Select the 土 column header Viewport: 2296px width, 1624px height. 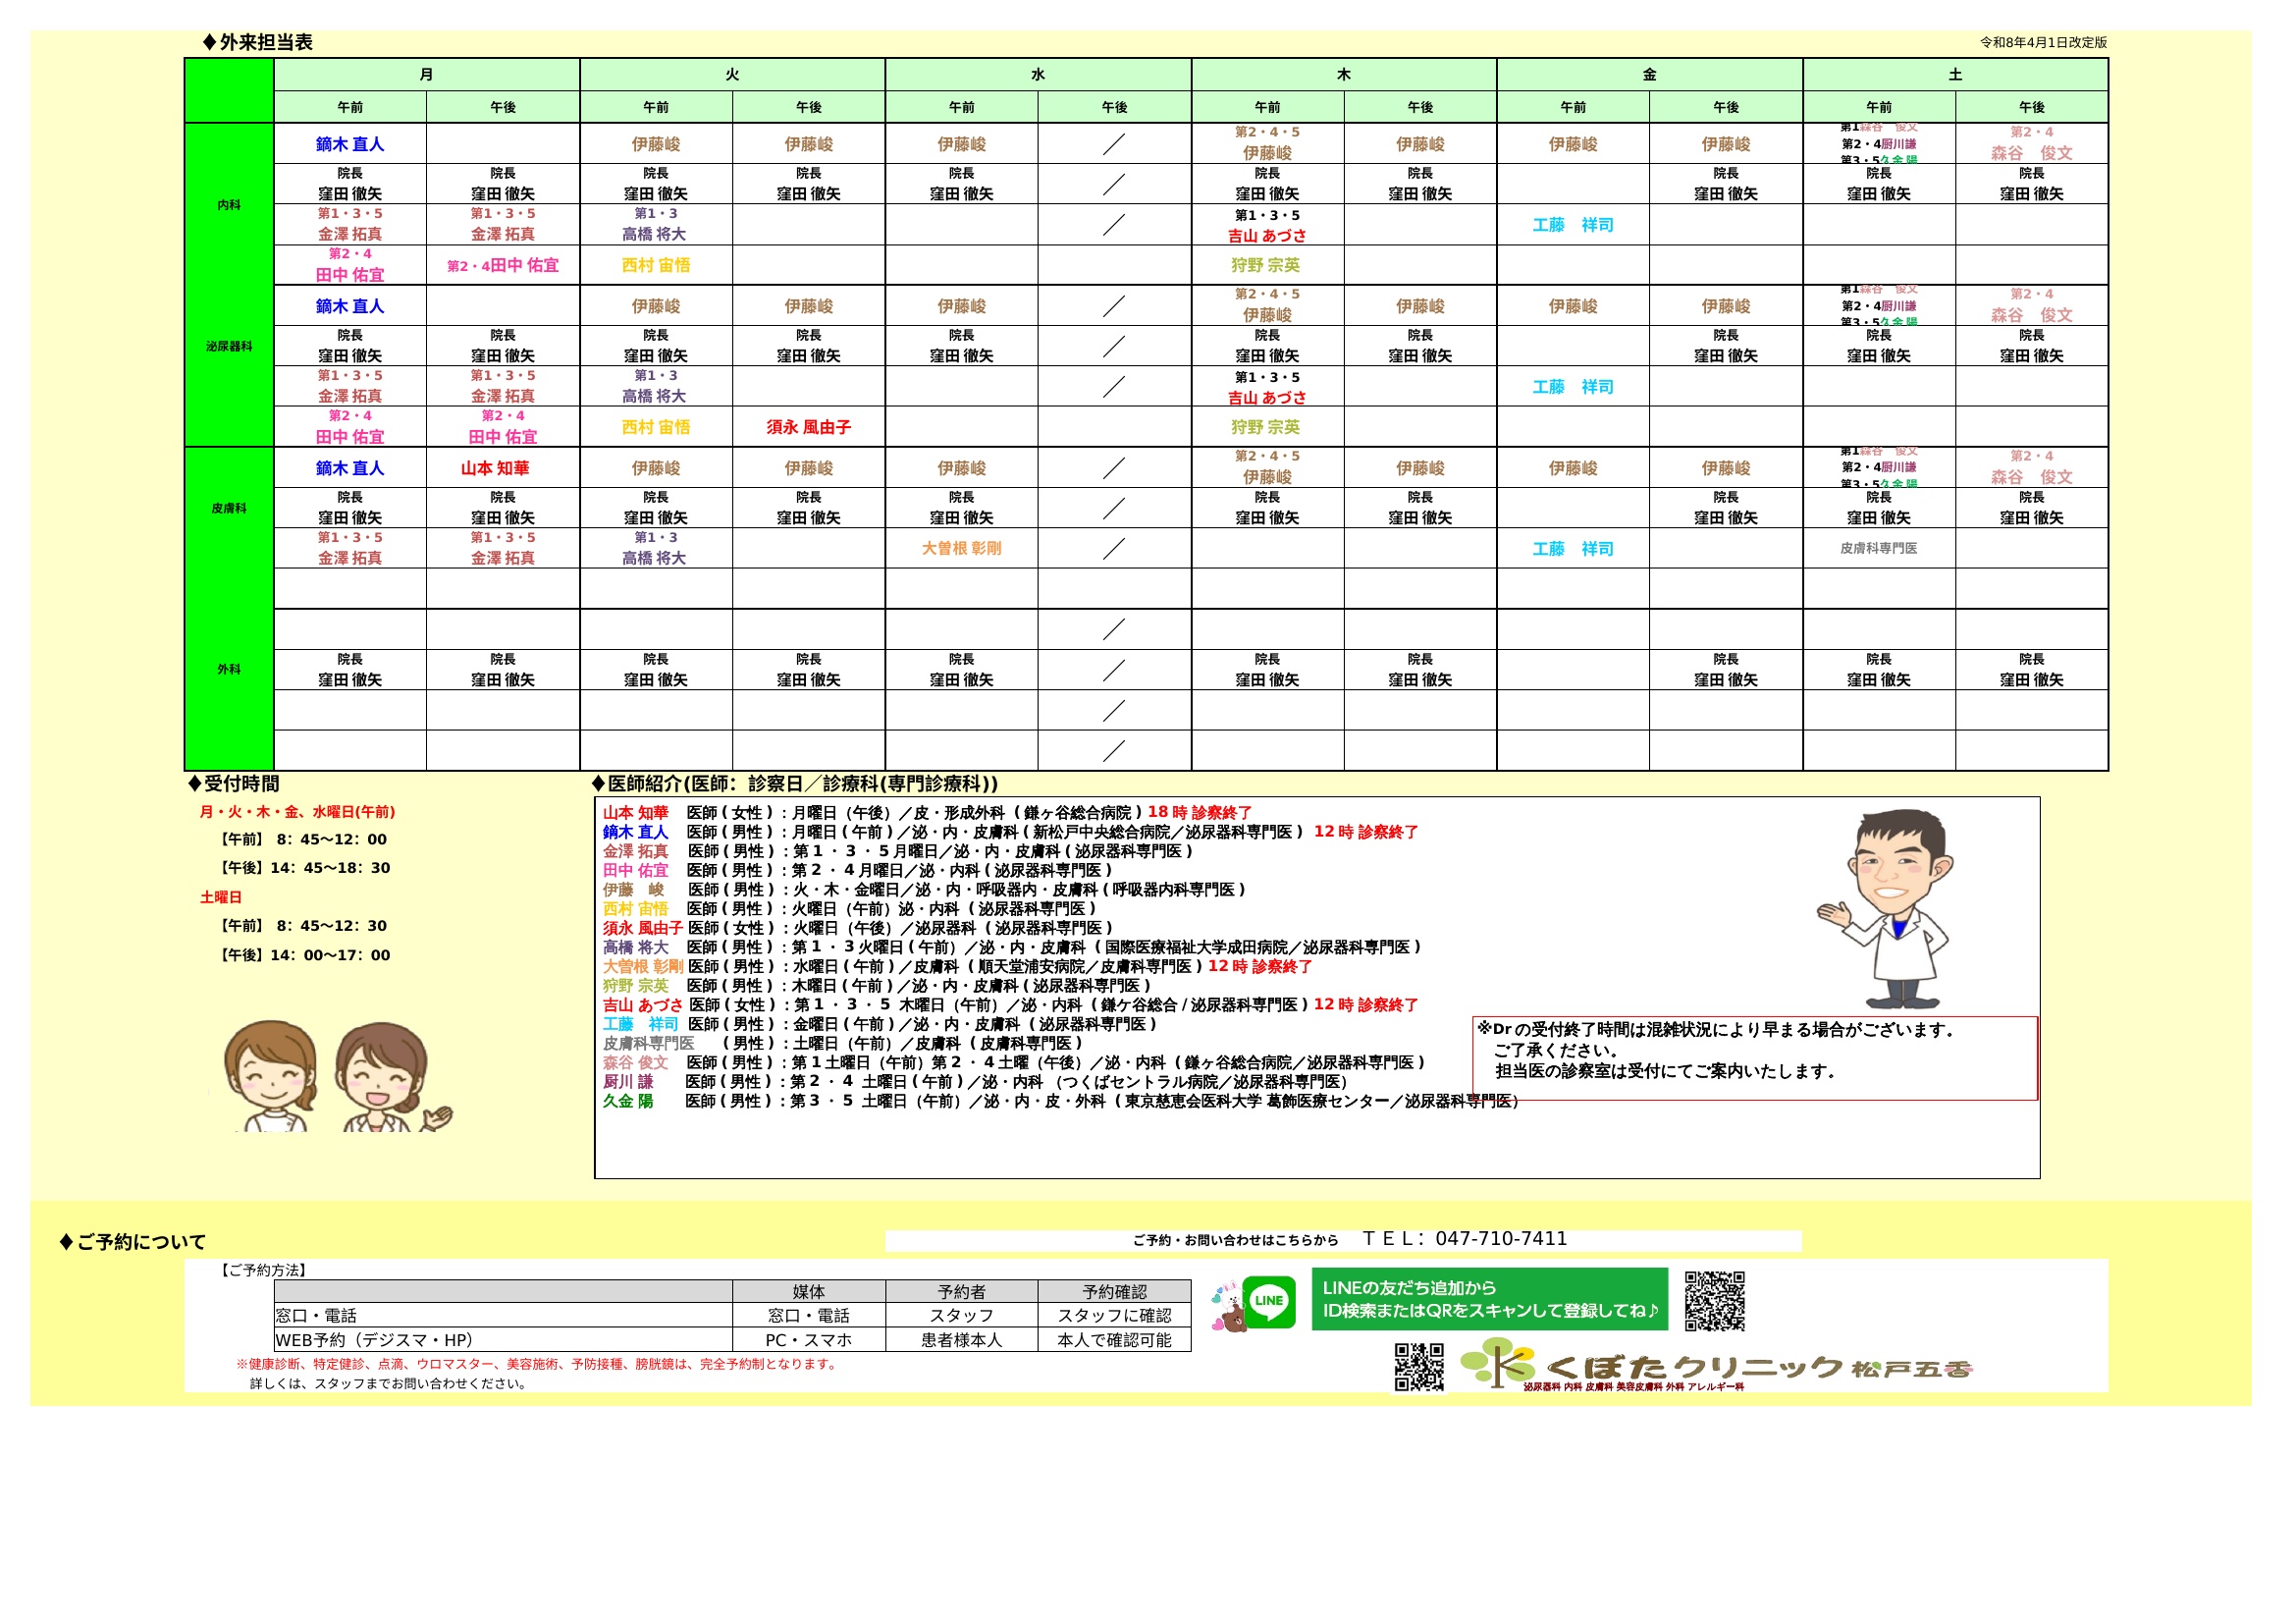point(1955,75)
